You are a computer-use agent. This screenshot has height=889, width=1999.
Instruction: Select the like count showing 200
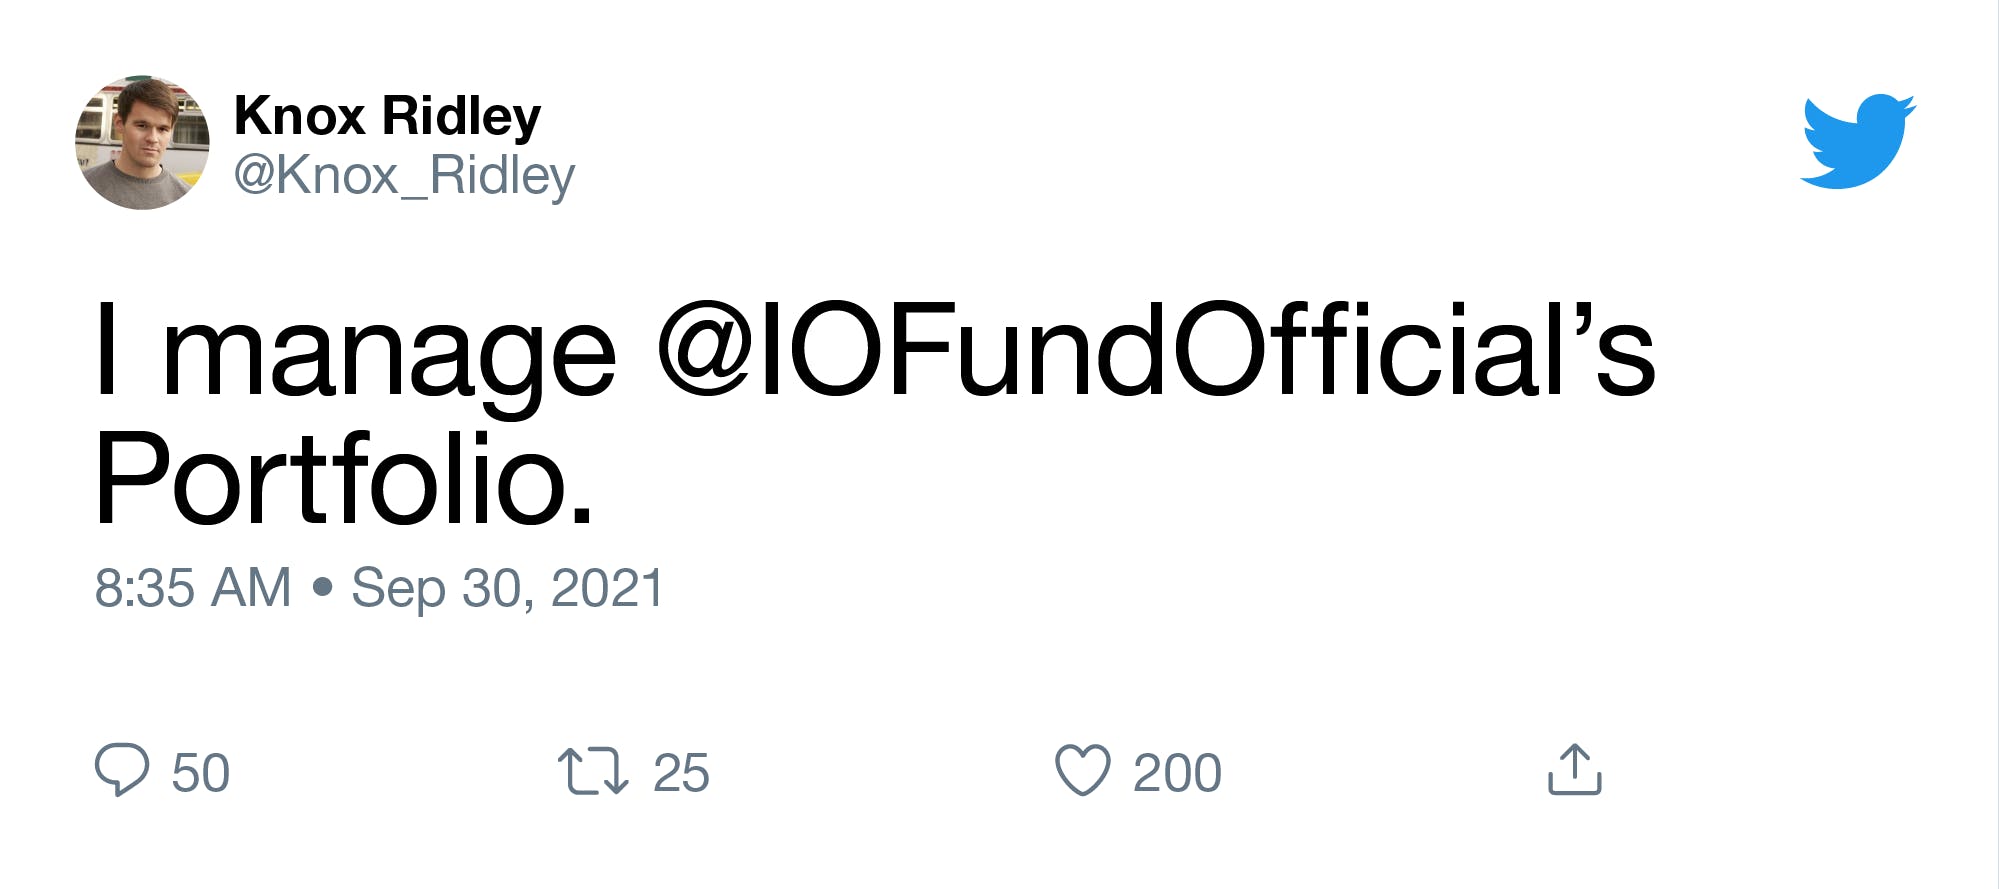[1180, 772]
